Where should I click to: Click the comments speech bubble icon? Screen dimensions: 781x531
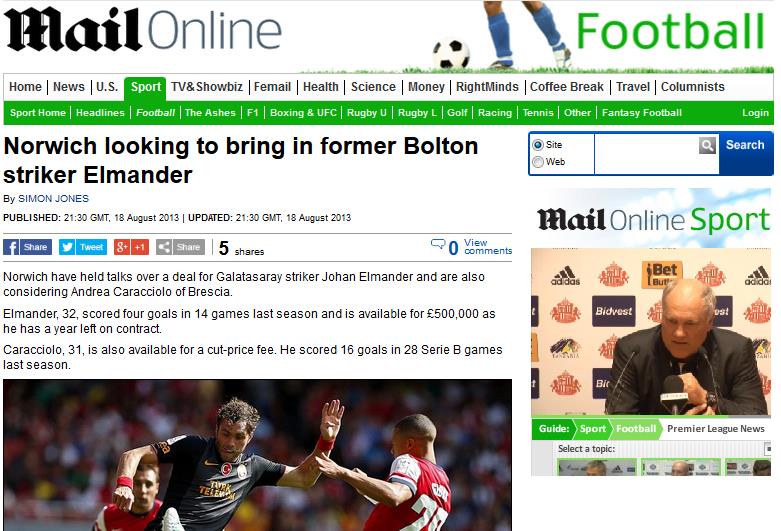click(x=438, y=244)
